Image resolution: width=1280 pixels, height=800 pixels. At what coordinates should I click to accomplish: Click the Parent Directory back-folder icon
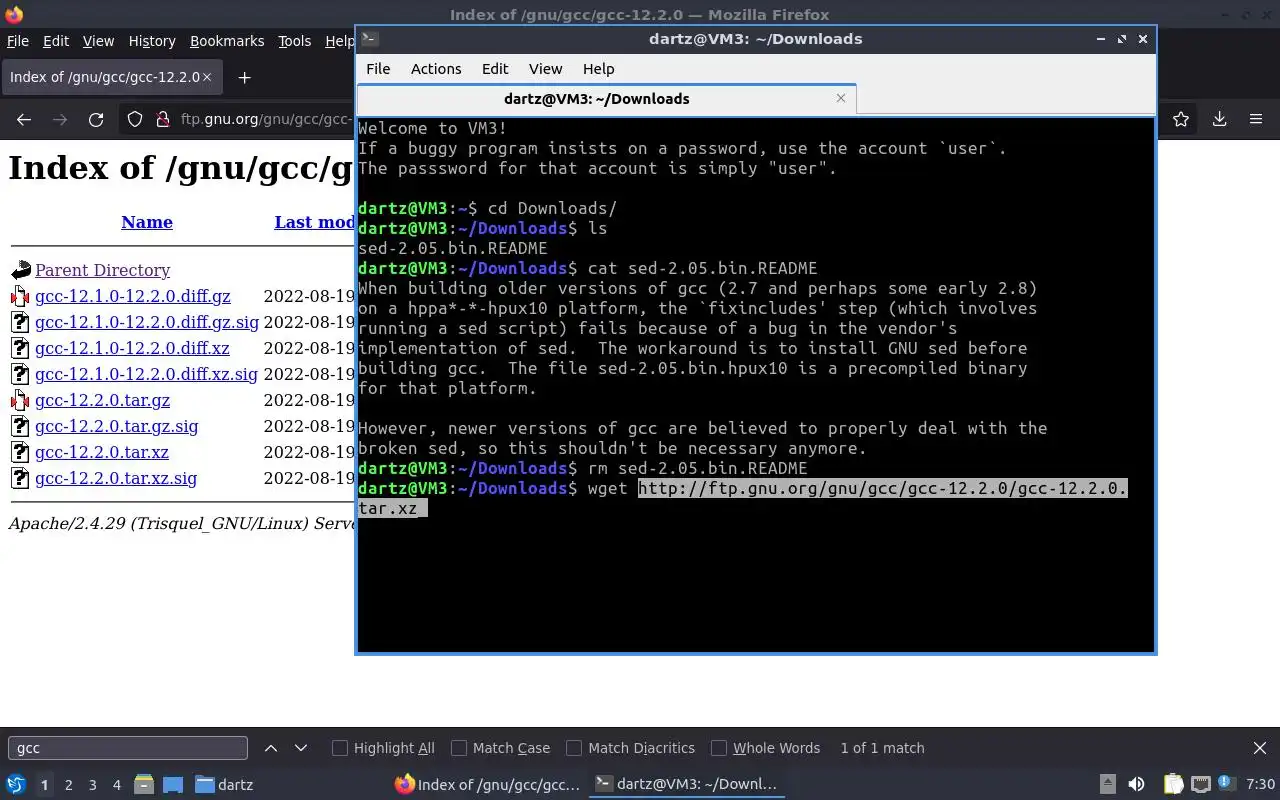[x=21, y=270]
